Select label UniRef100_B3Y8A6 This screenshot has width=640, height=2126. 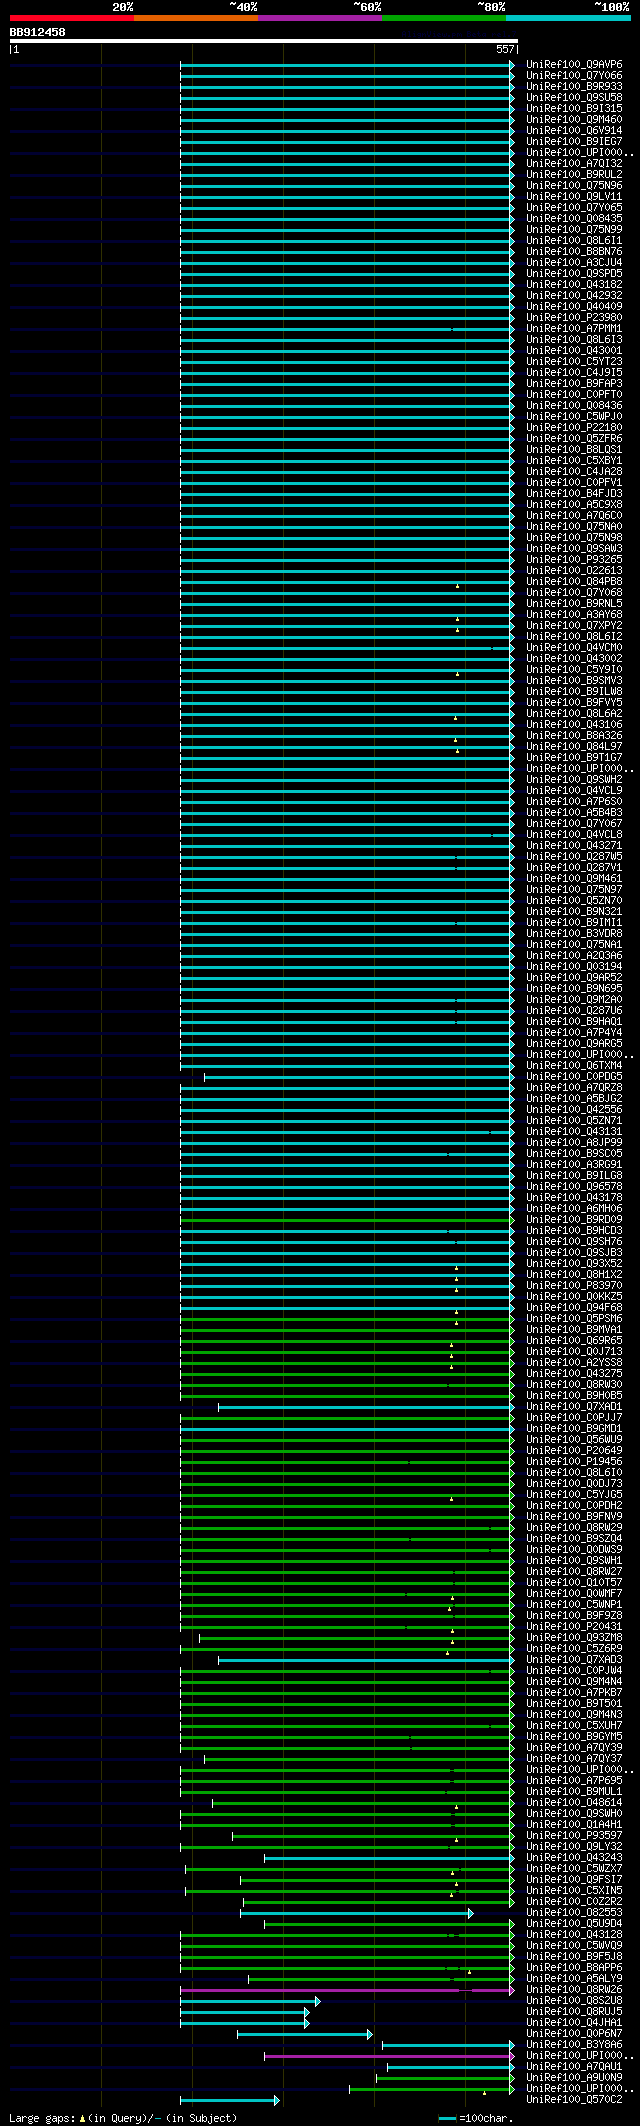point(574,2044)
